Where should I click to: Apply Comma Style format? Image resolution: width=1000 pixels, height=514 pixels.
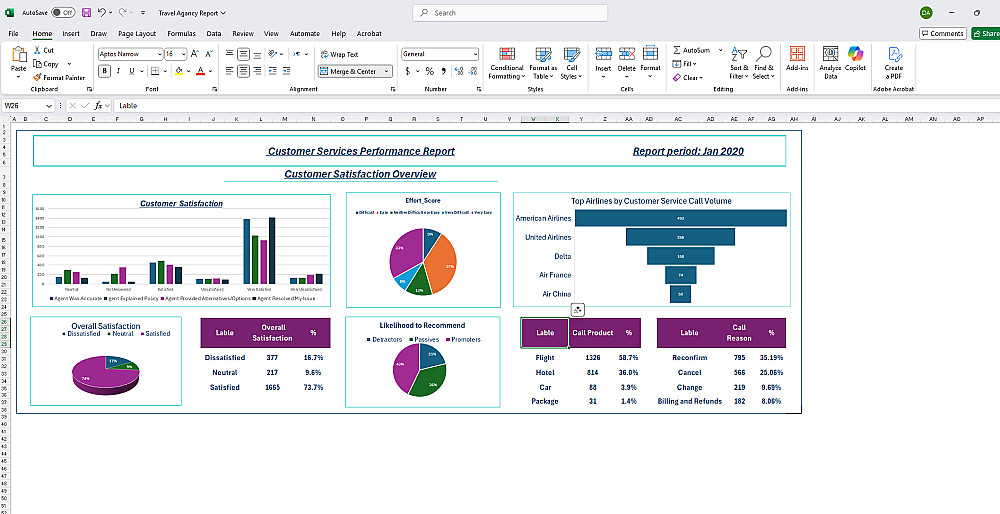point(443,71)
